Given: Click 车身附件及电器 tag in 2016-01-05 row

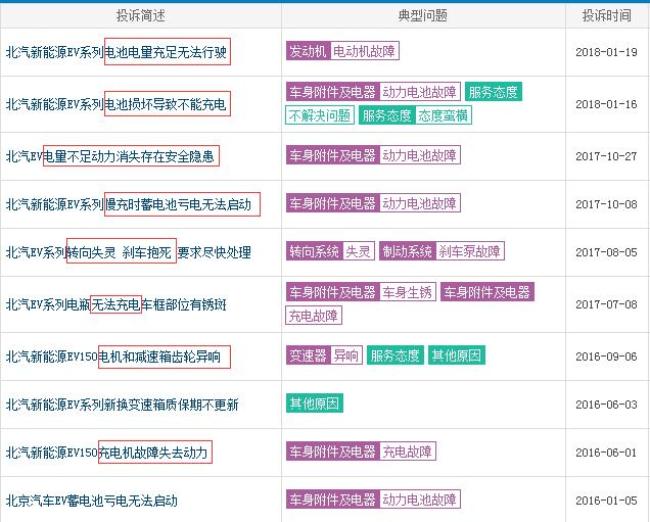Looking at the screenshot, I should pyautogui.click(x=332, y=499).
